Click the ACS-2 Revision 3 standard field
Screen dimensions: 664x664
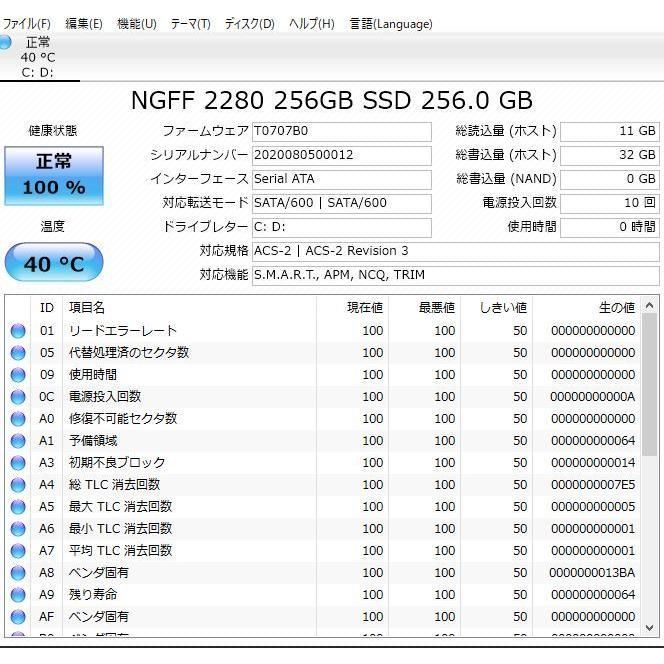(x=456, y=252)
